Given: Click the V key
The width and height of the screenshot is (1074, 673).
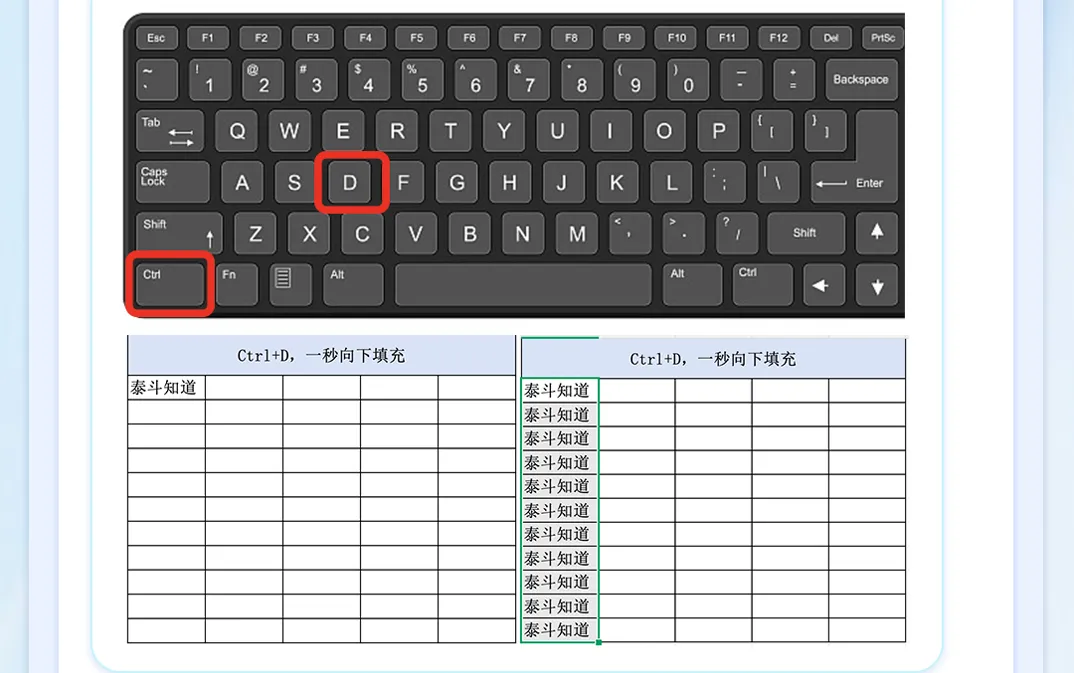Looking at the screenshot, I should (416, 233).
